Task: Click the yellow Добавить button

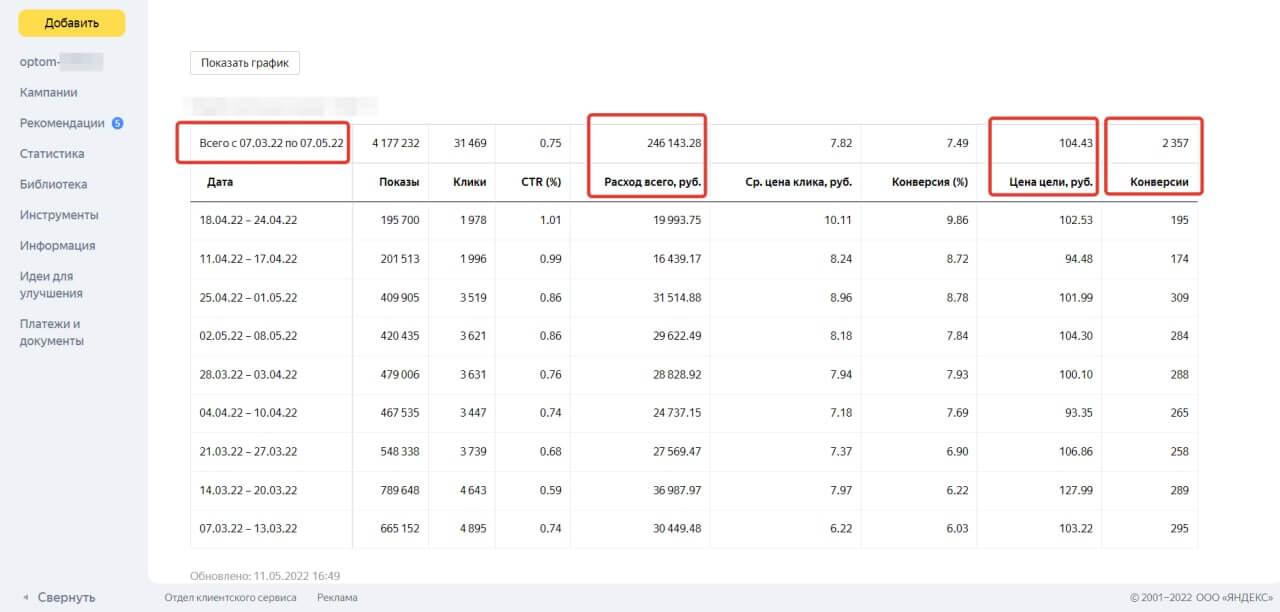Action: 72,23
